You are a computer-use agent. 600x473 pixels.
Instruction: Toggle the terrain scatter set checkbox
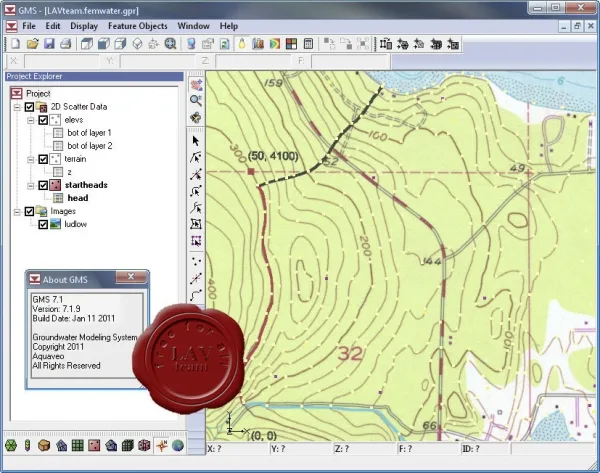pos(43,159)
